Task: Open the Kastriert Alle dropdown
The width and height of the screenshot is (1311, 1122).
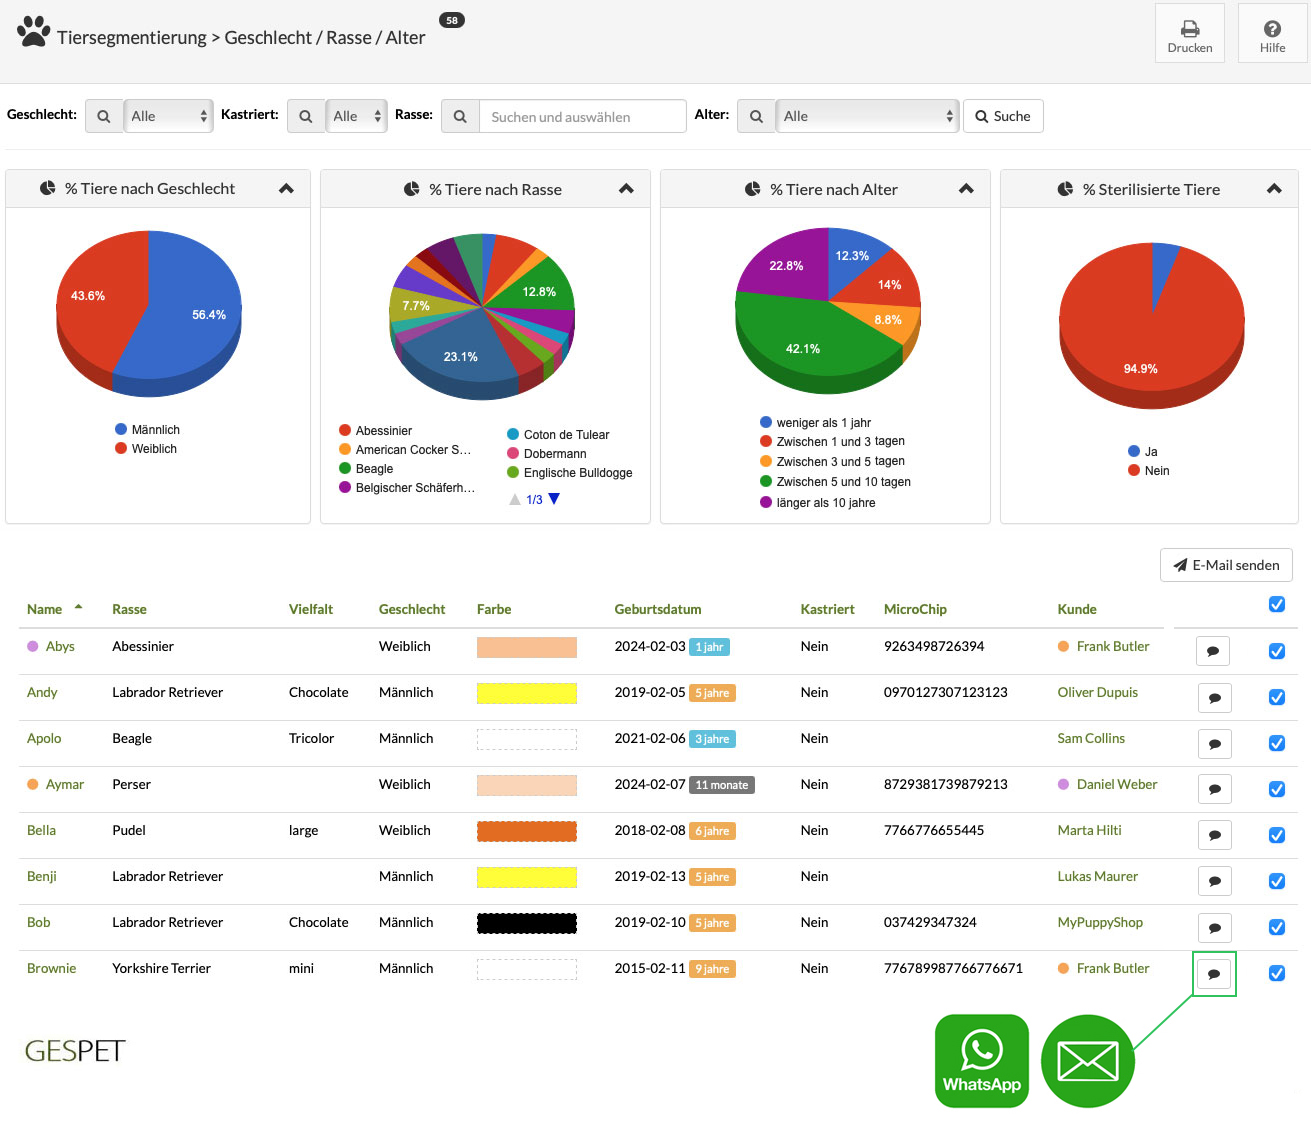Action: coord(356,116)
